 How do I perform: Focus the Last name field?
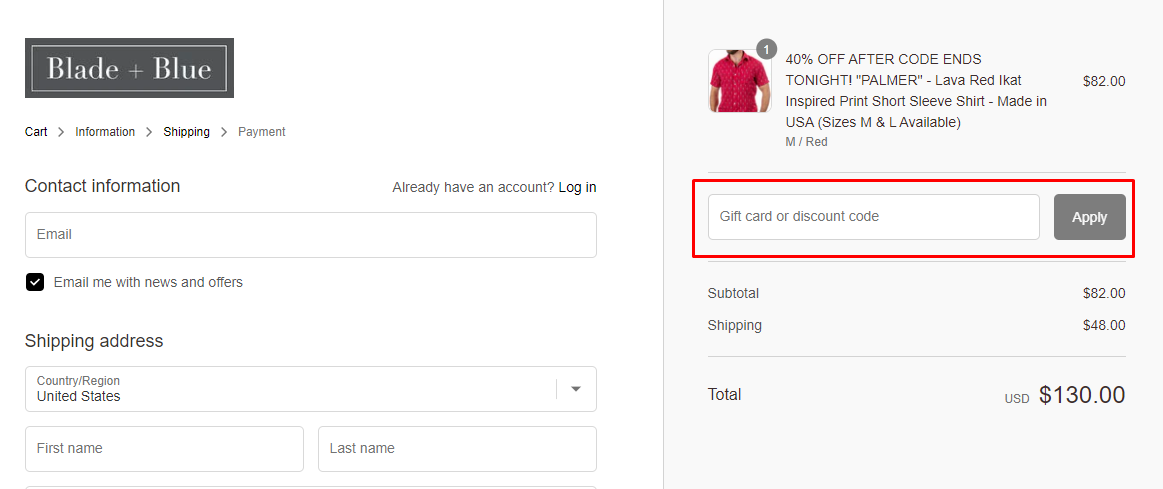click(x=458, y=449)
